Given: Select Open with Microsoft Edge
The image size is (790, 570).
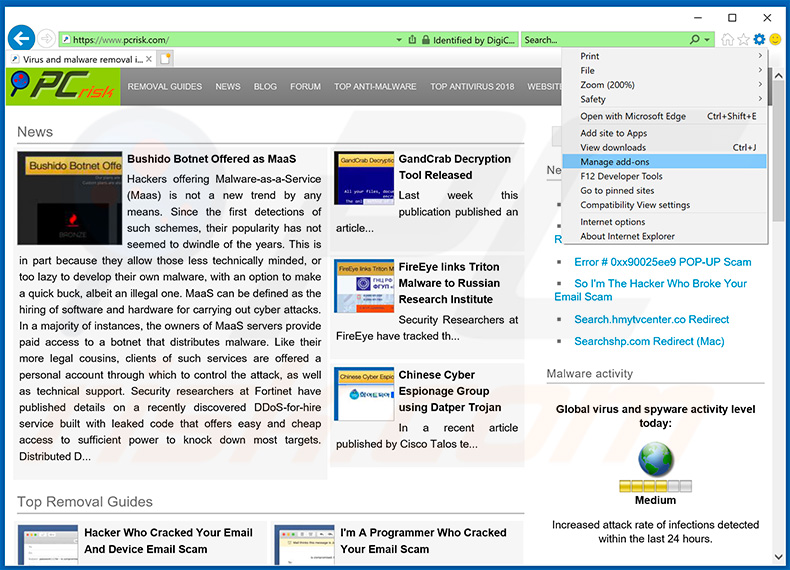Looking at the screenshot, I should click(x=665, y=116).
